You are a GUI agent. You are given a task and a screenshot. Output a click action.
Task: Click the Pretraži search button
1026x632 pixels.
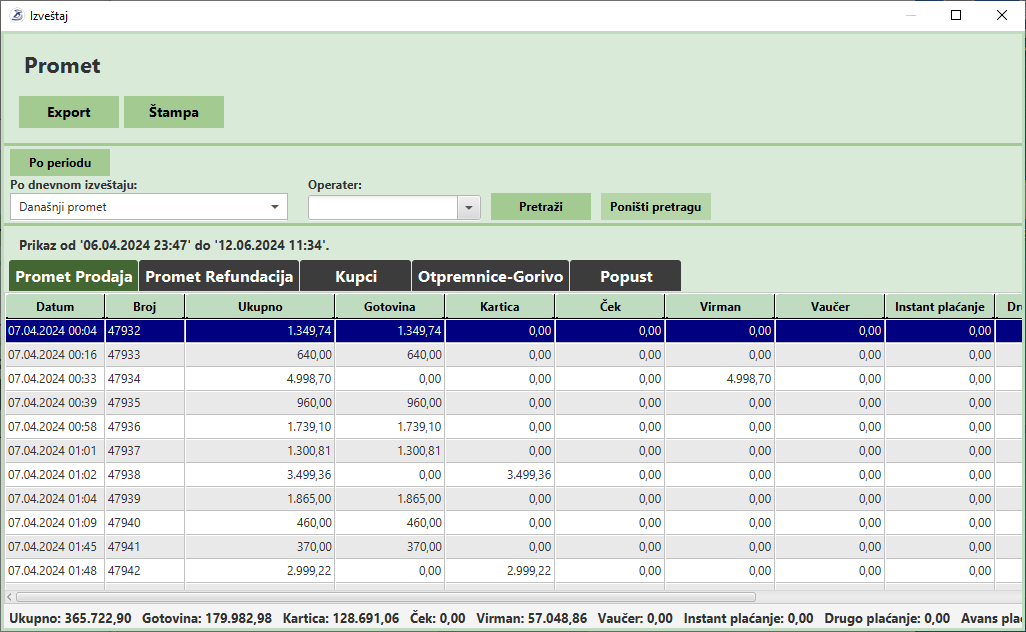[540, 207]
